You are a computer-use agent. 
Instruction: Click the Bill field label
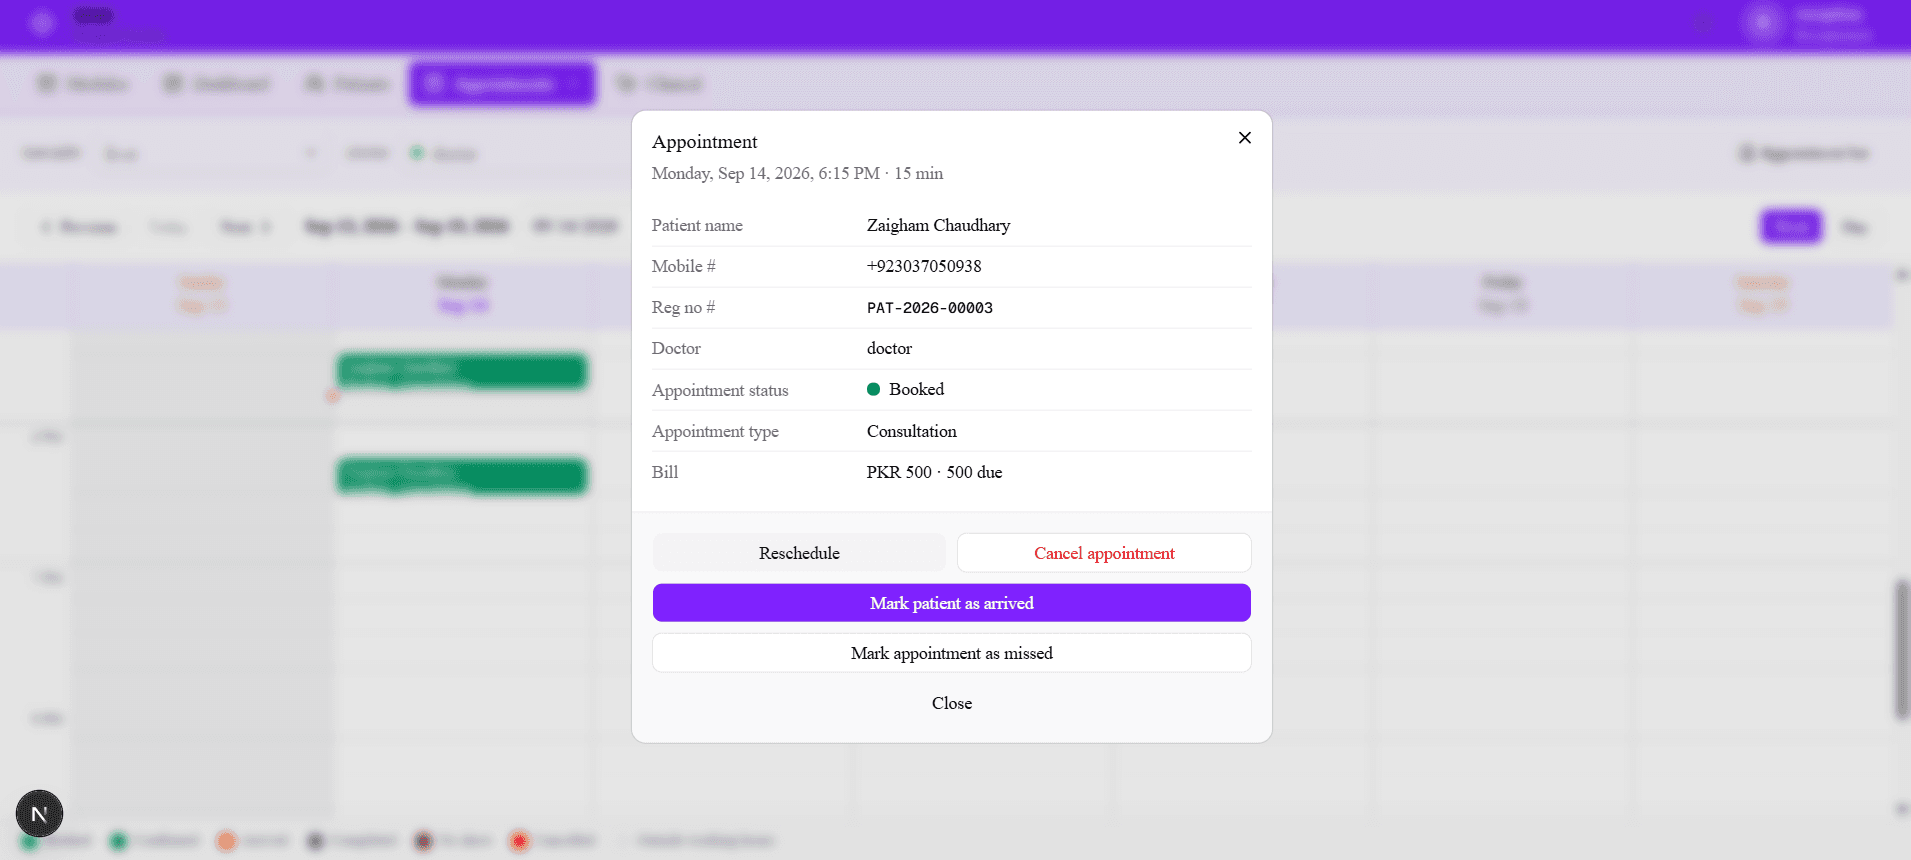(x=665, y=472)
